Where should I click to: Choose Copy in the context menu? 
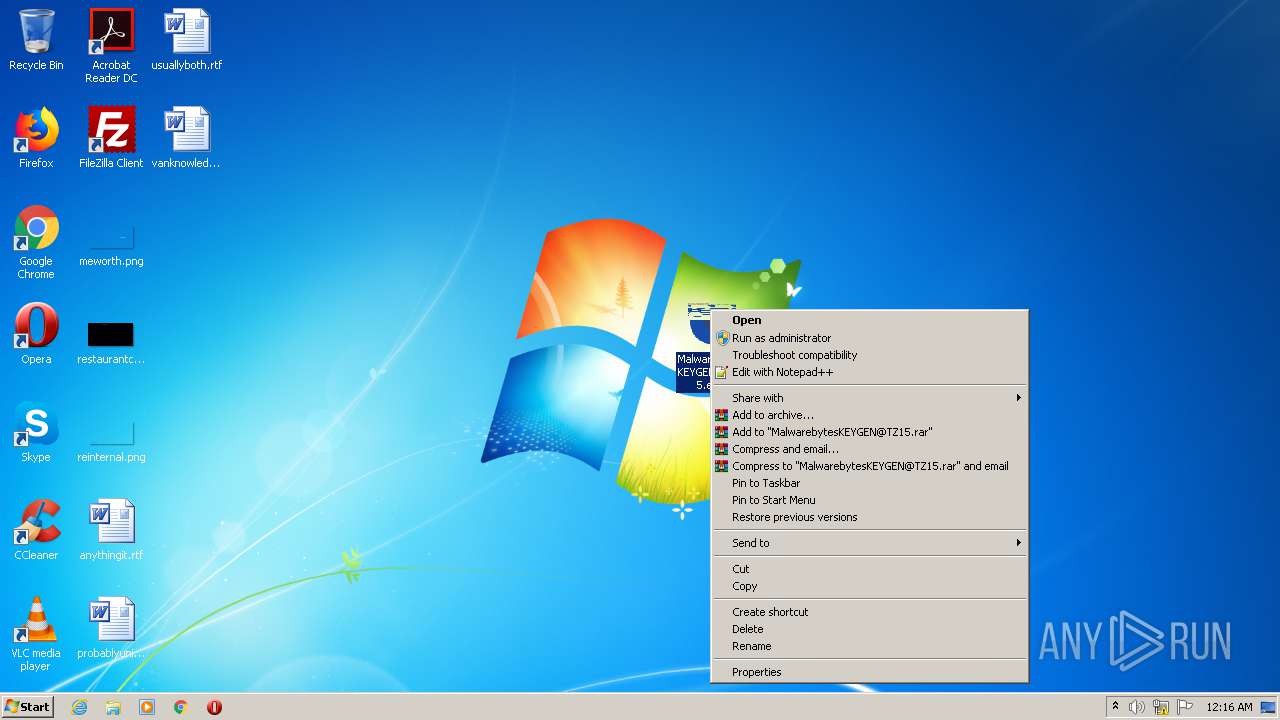[x=869, y=586]
